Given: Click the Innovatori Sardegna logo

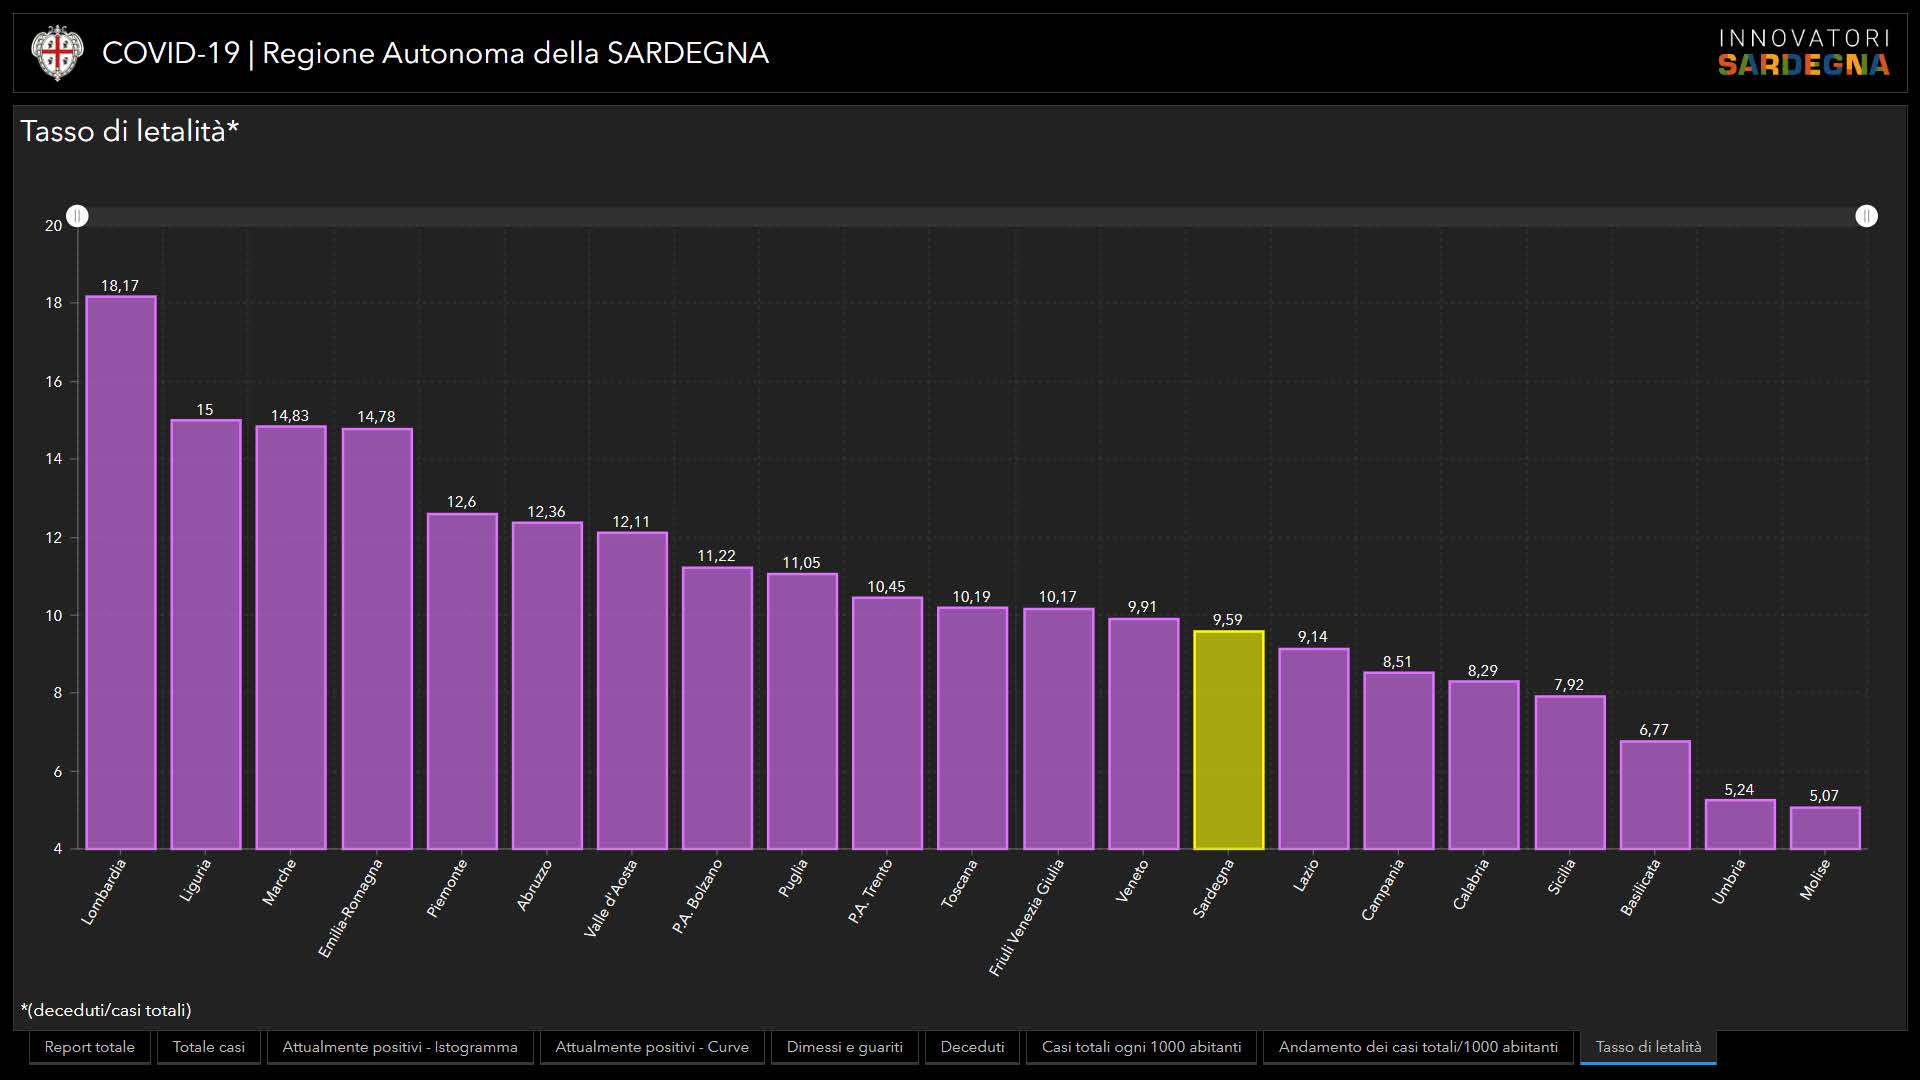Looking at the screenshot, I should 1803,53.
